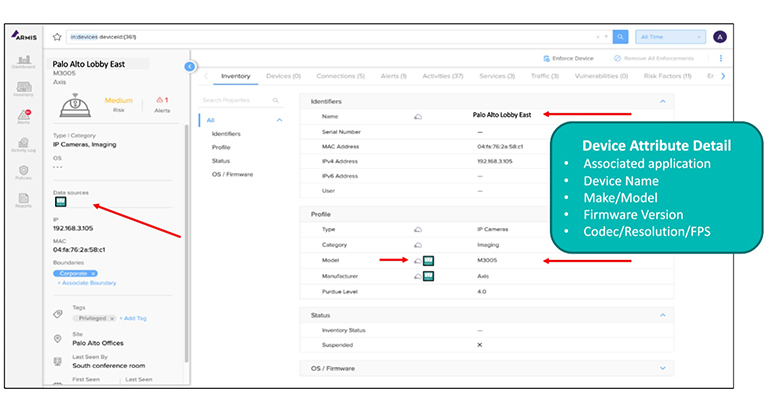Click the cloud icon in Name row
The image size is (769, 413).
(x=418, y=117)
